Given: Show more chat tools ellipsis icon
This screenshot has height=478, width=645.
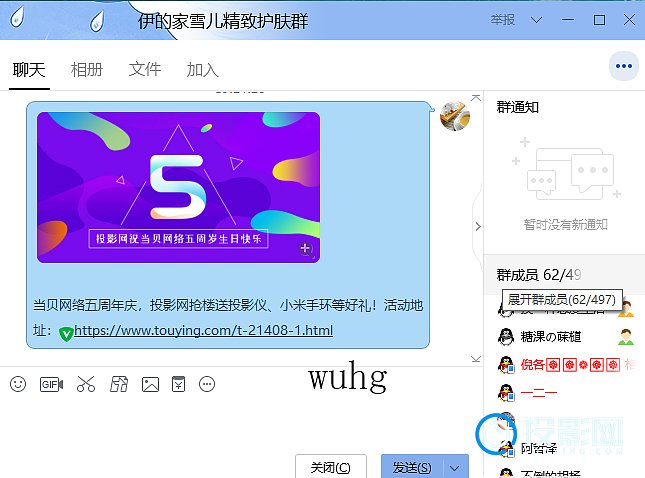Looking at the screenshot, I should click(x=207, y=384).
